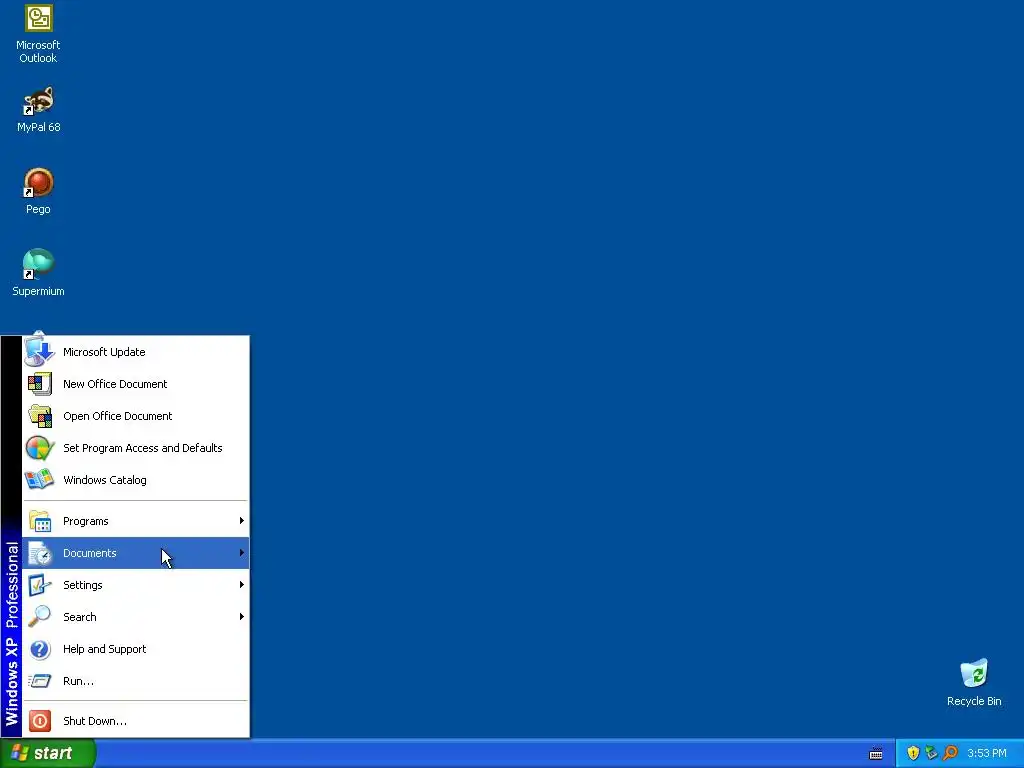The image size is (1024, 768).
Task: Click the Run dialog icon
Action: pyautogui.click(x=40, y=680)
